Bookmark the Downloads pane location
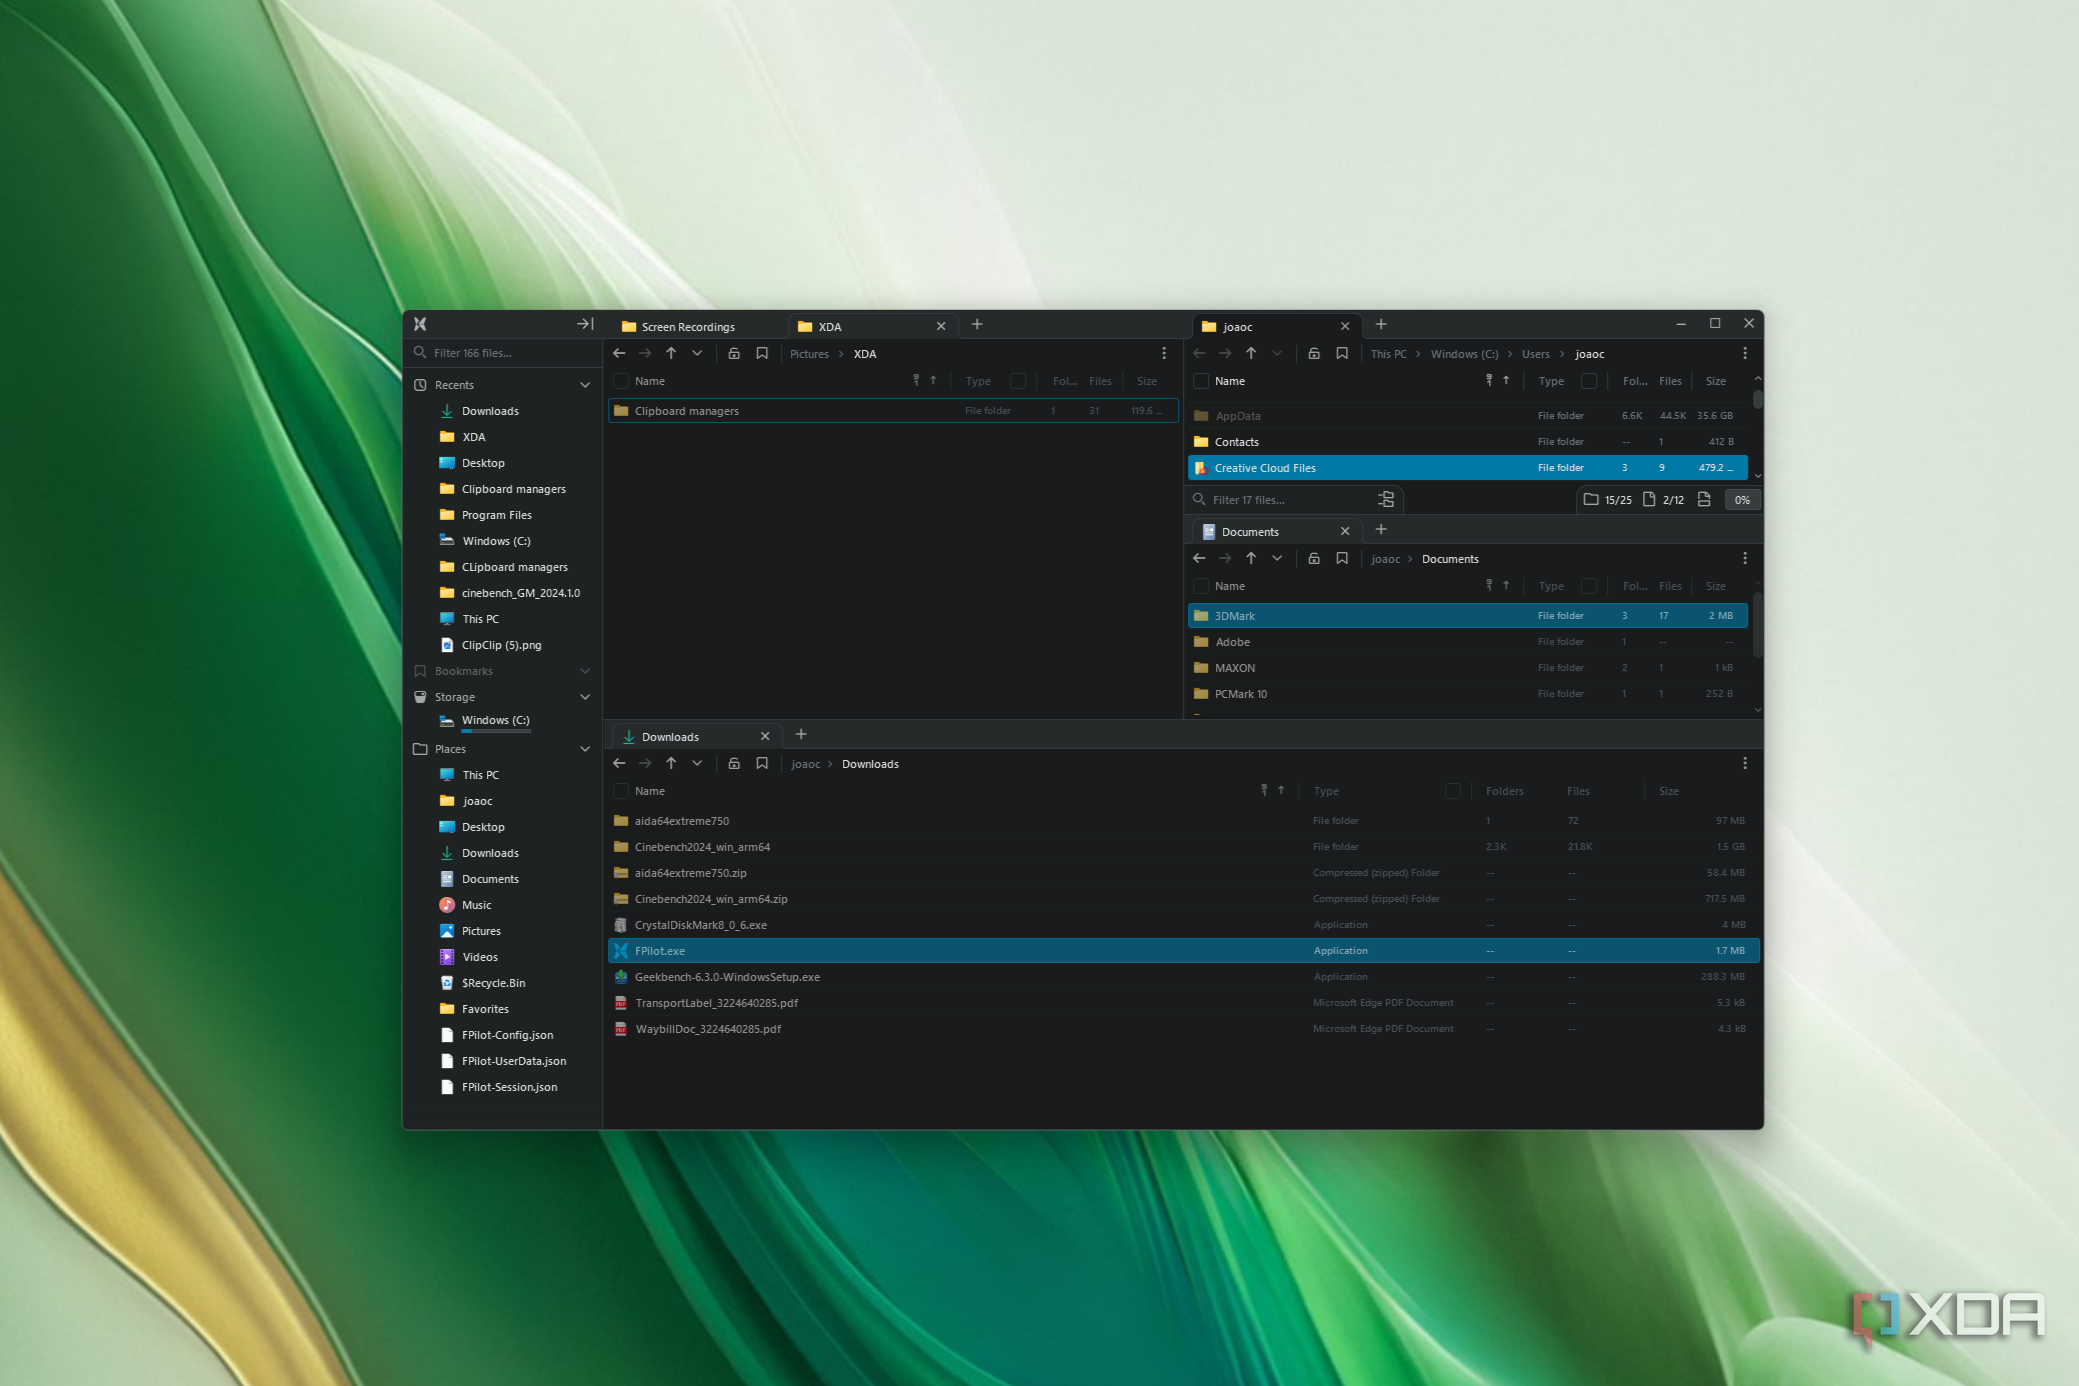The height and width of the screenshot is (1386, 2079). click(762, 763)
